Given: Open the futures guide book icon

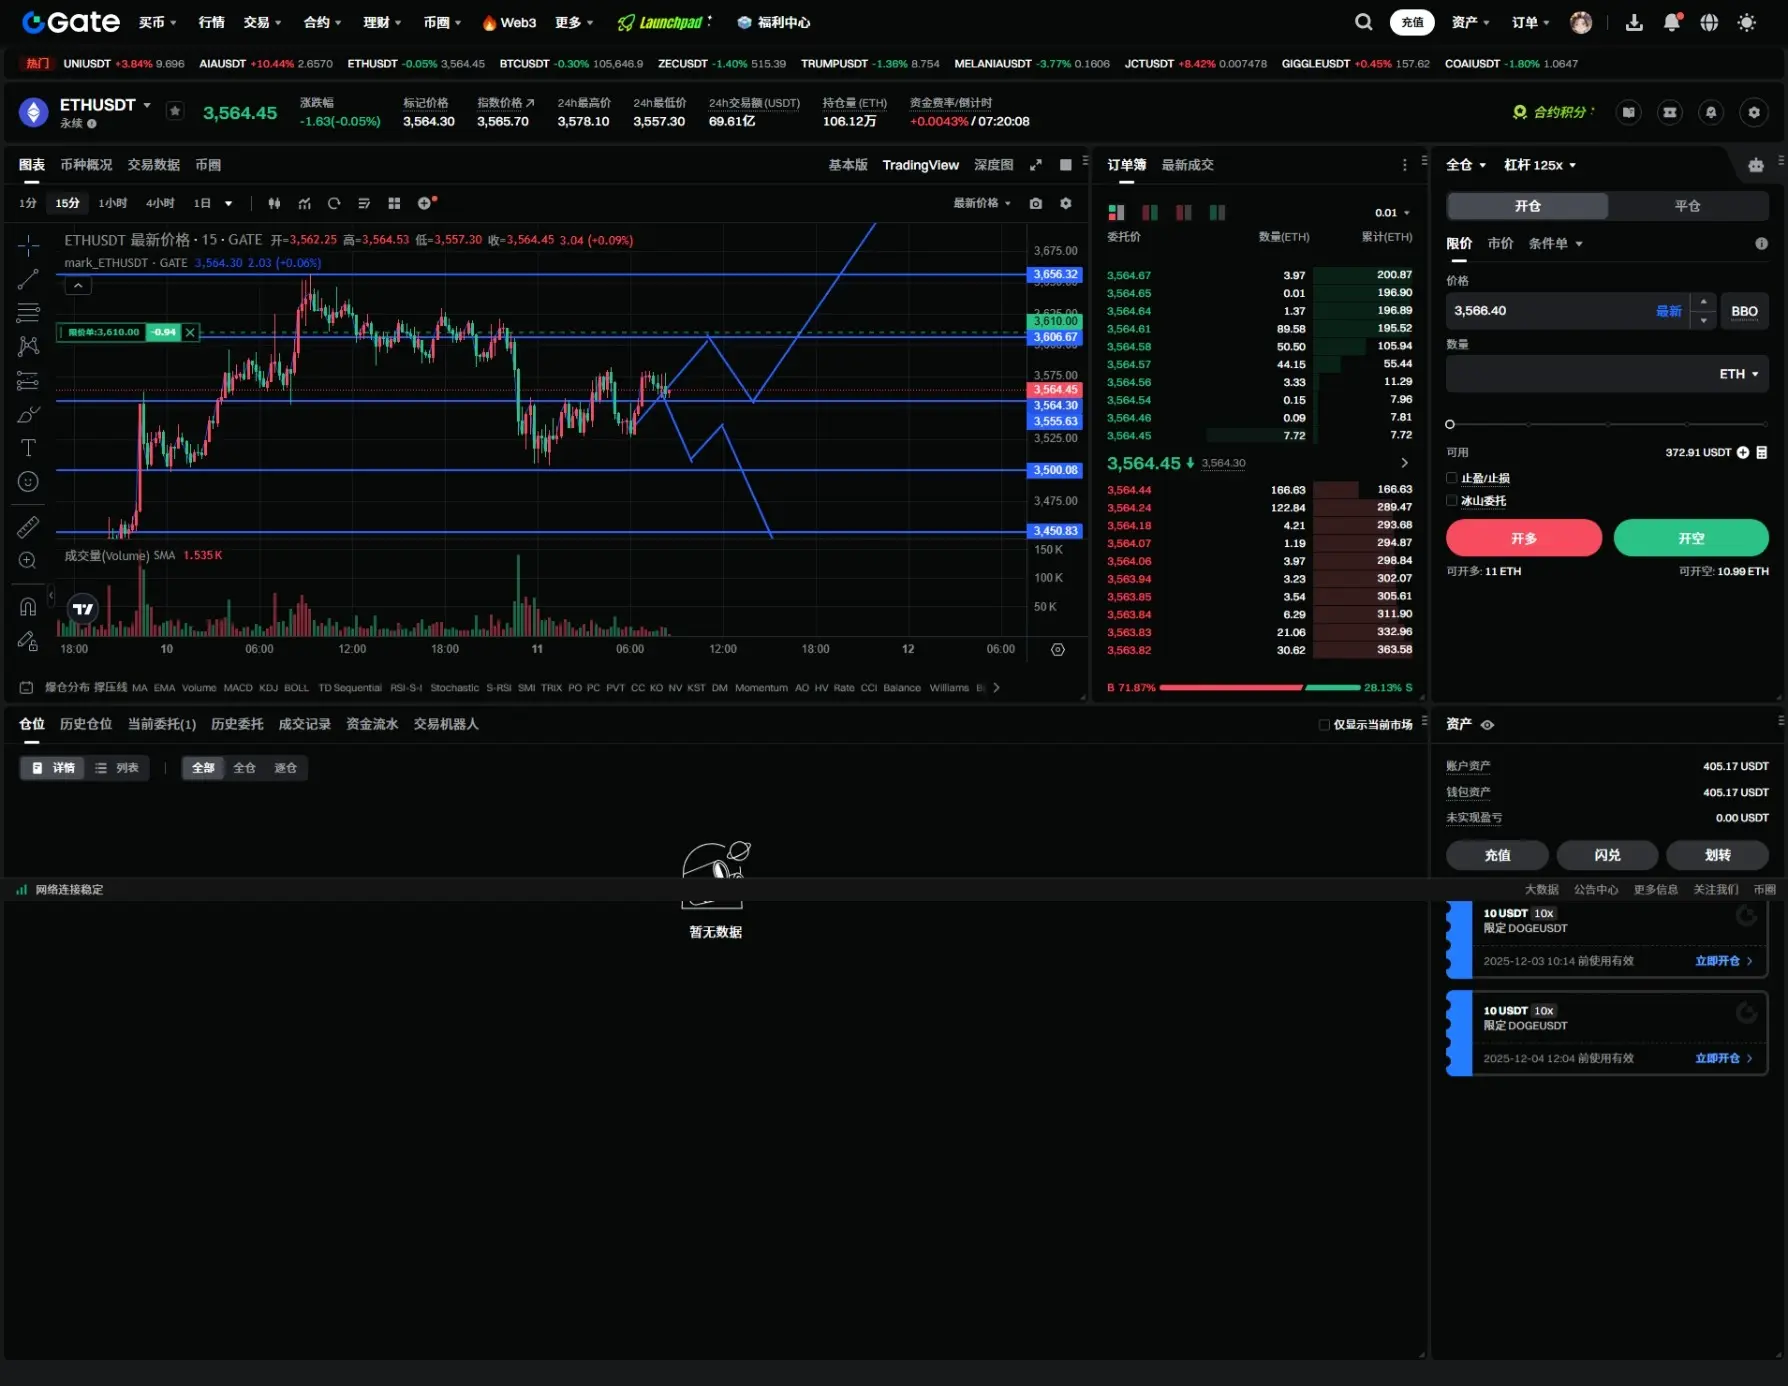Looking at the screenshot, I should pos(1629,112).
